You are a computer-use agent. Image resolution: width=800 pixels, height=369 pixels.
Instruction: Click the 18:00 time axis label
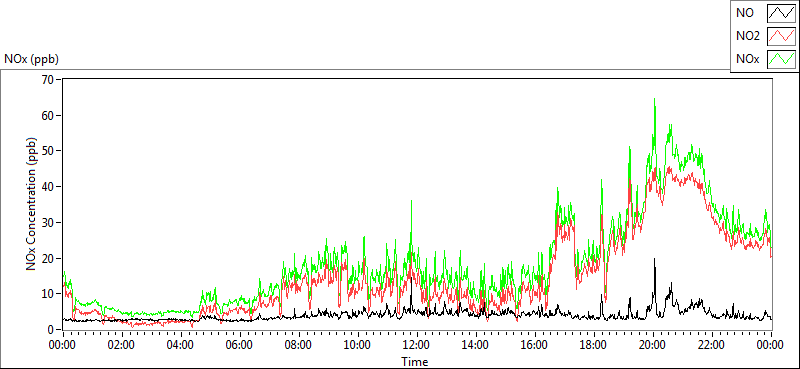pyautogui.click(x=594, y=345)
